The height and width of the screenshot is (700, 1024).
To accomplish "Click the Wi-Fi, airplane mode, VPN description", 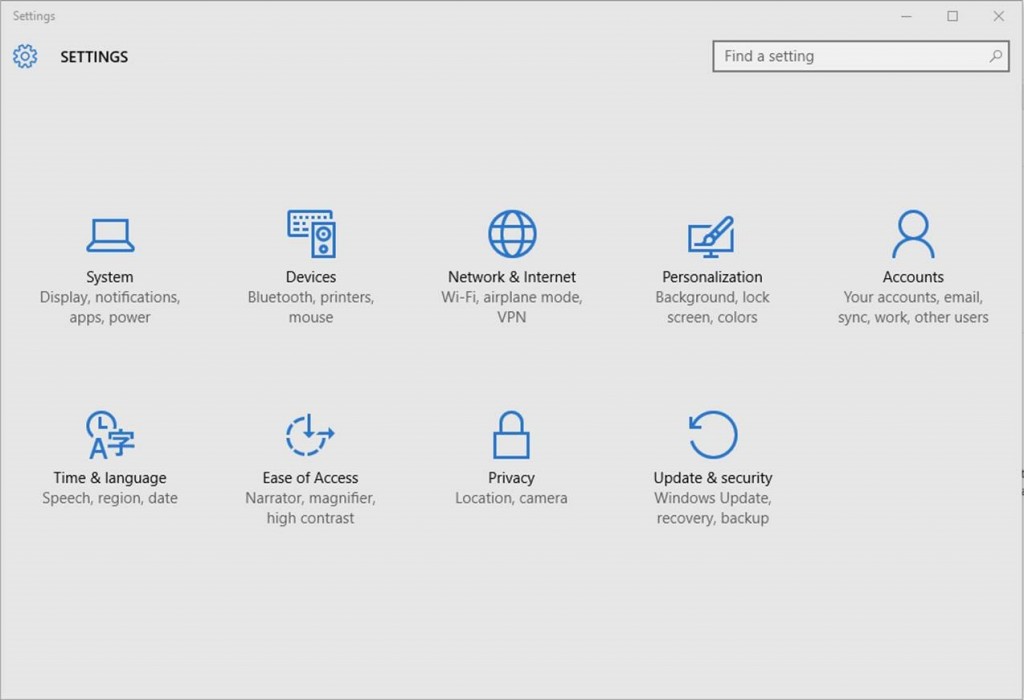I will 511,307.
